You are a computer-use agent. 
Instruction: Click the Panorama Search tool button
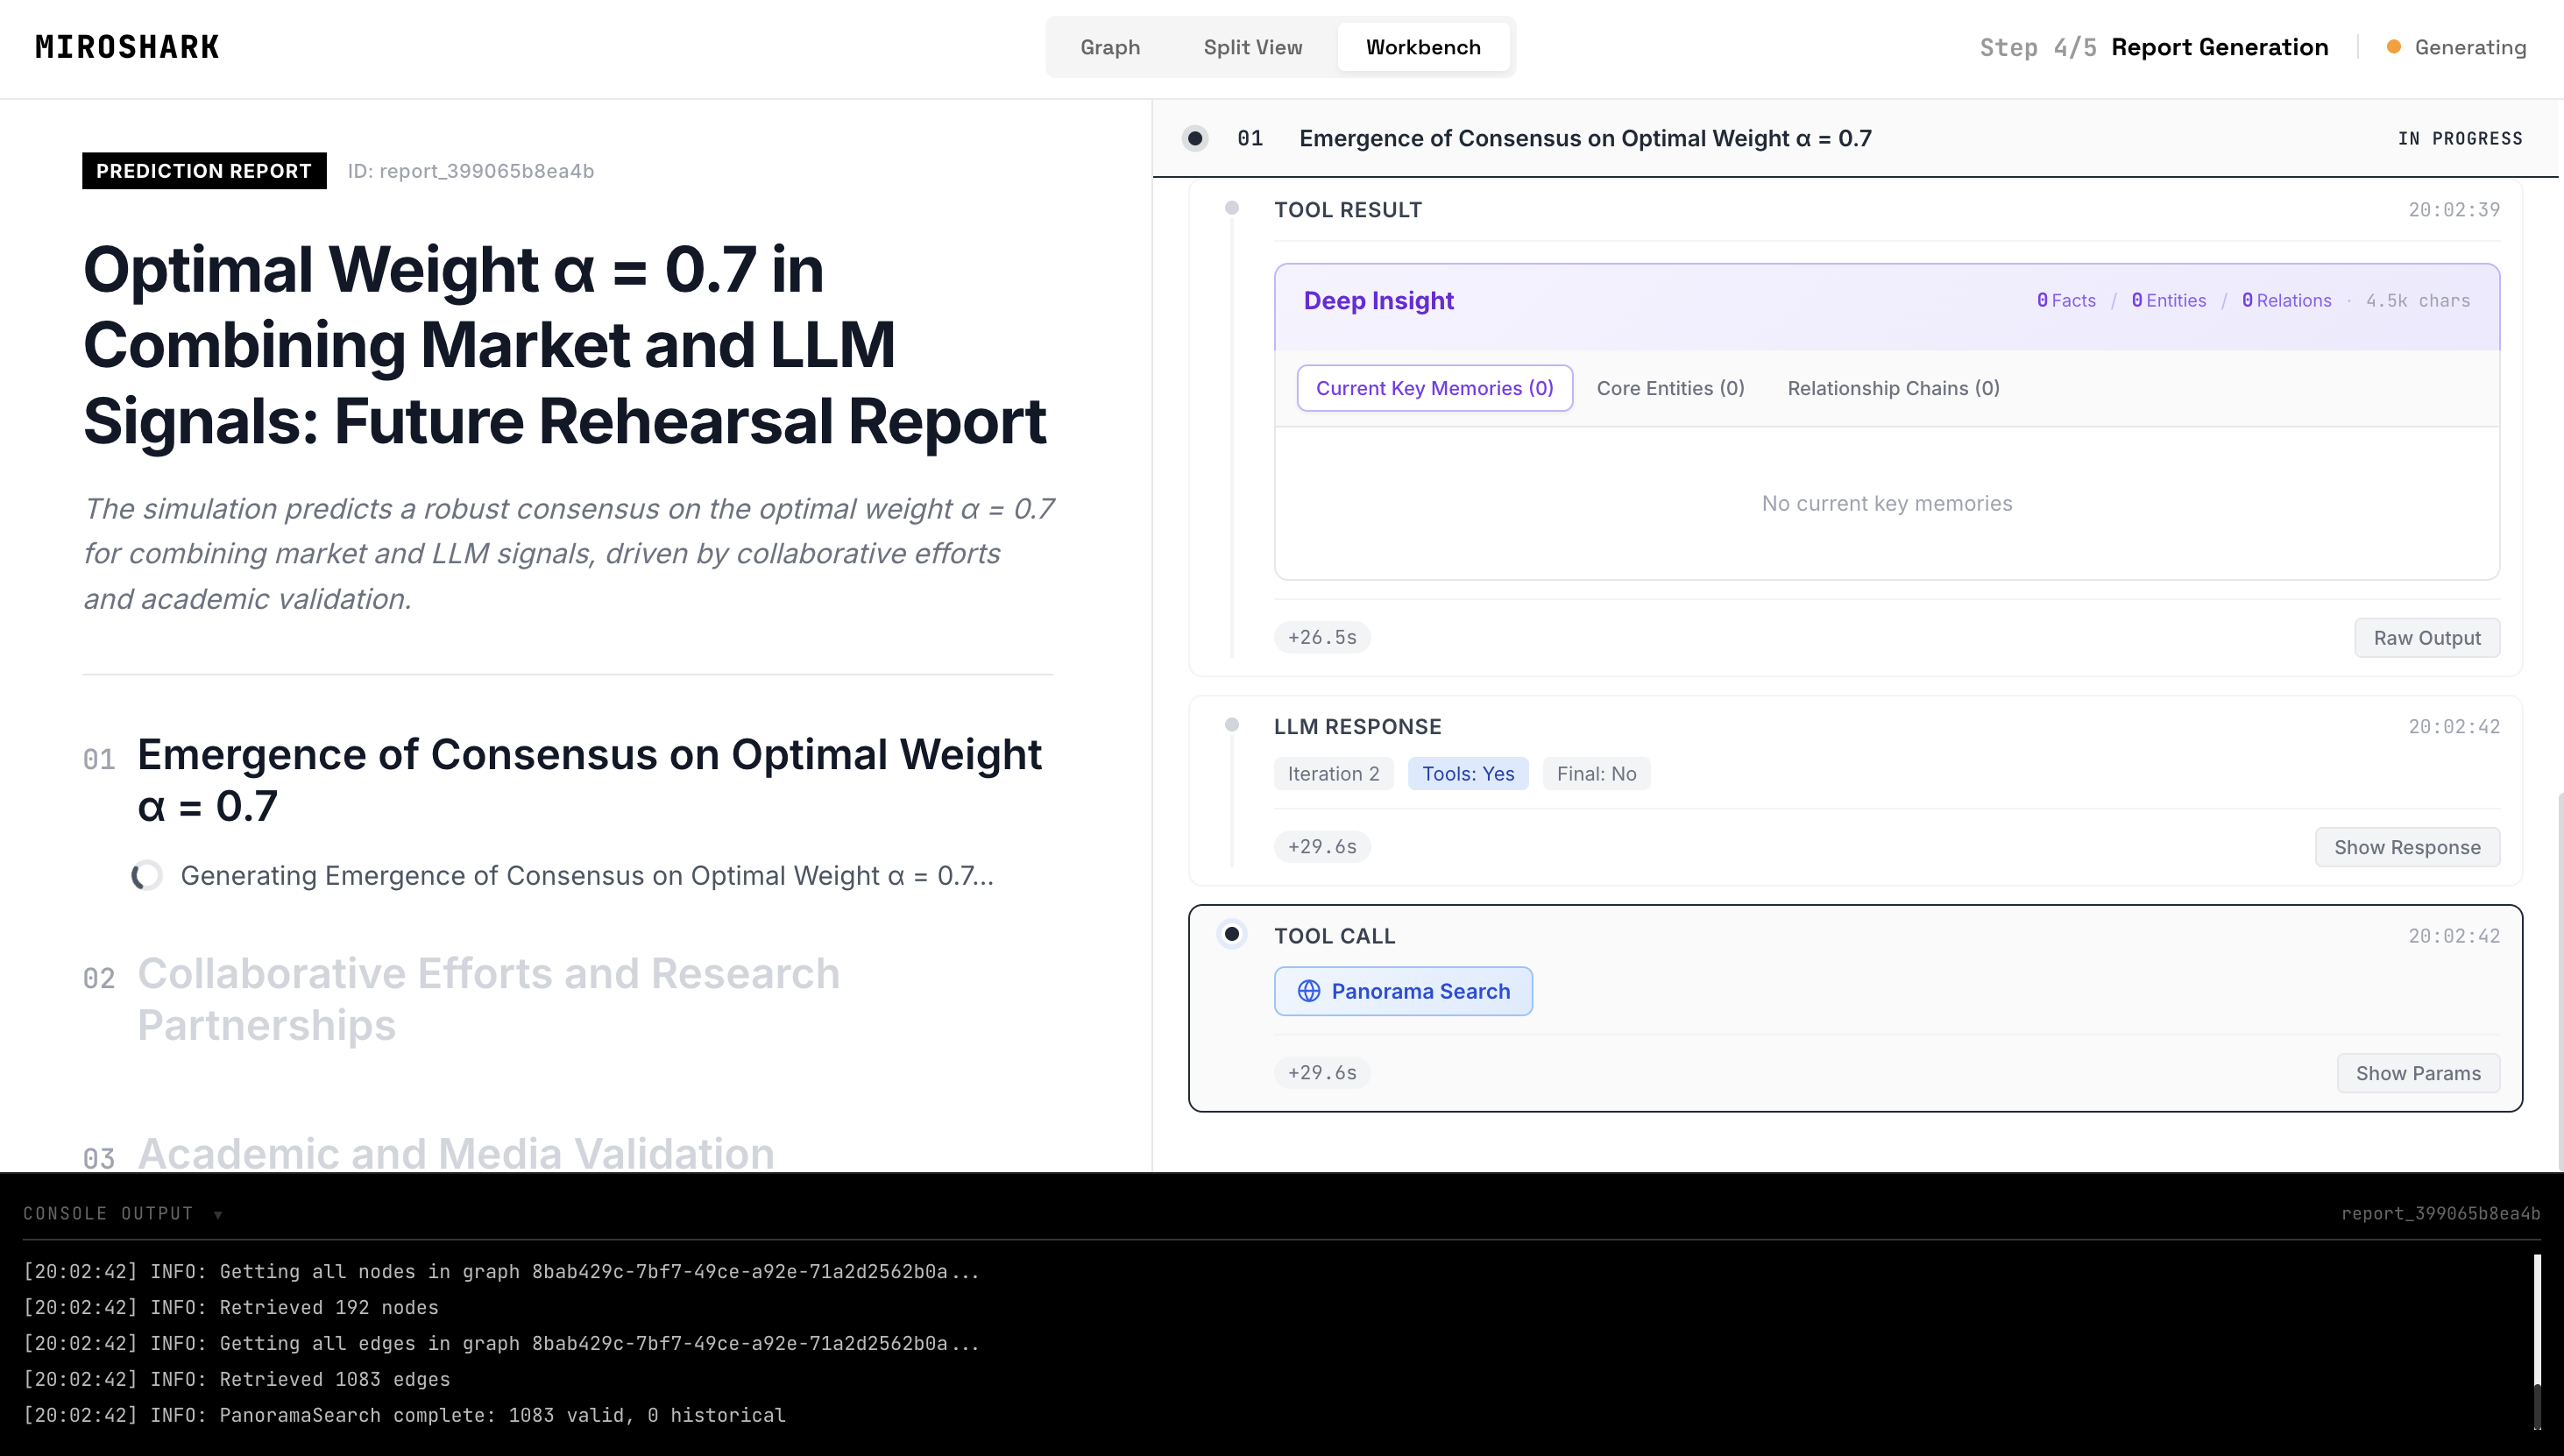tap(1402, 991)
